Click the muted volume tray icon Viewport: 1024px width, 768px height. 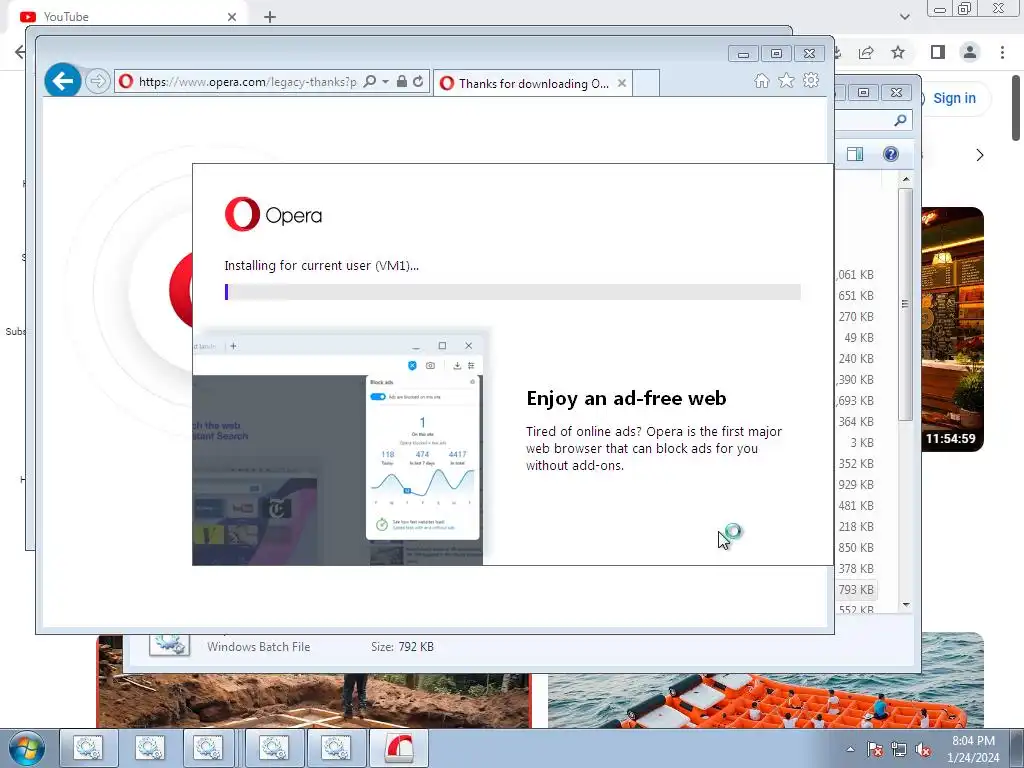point(923,749)
